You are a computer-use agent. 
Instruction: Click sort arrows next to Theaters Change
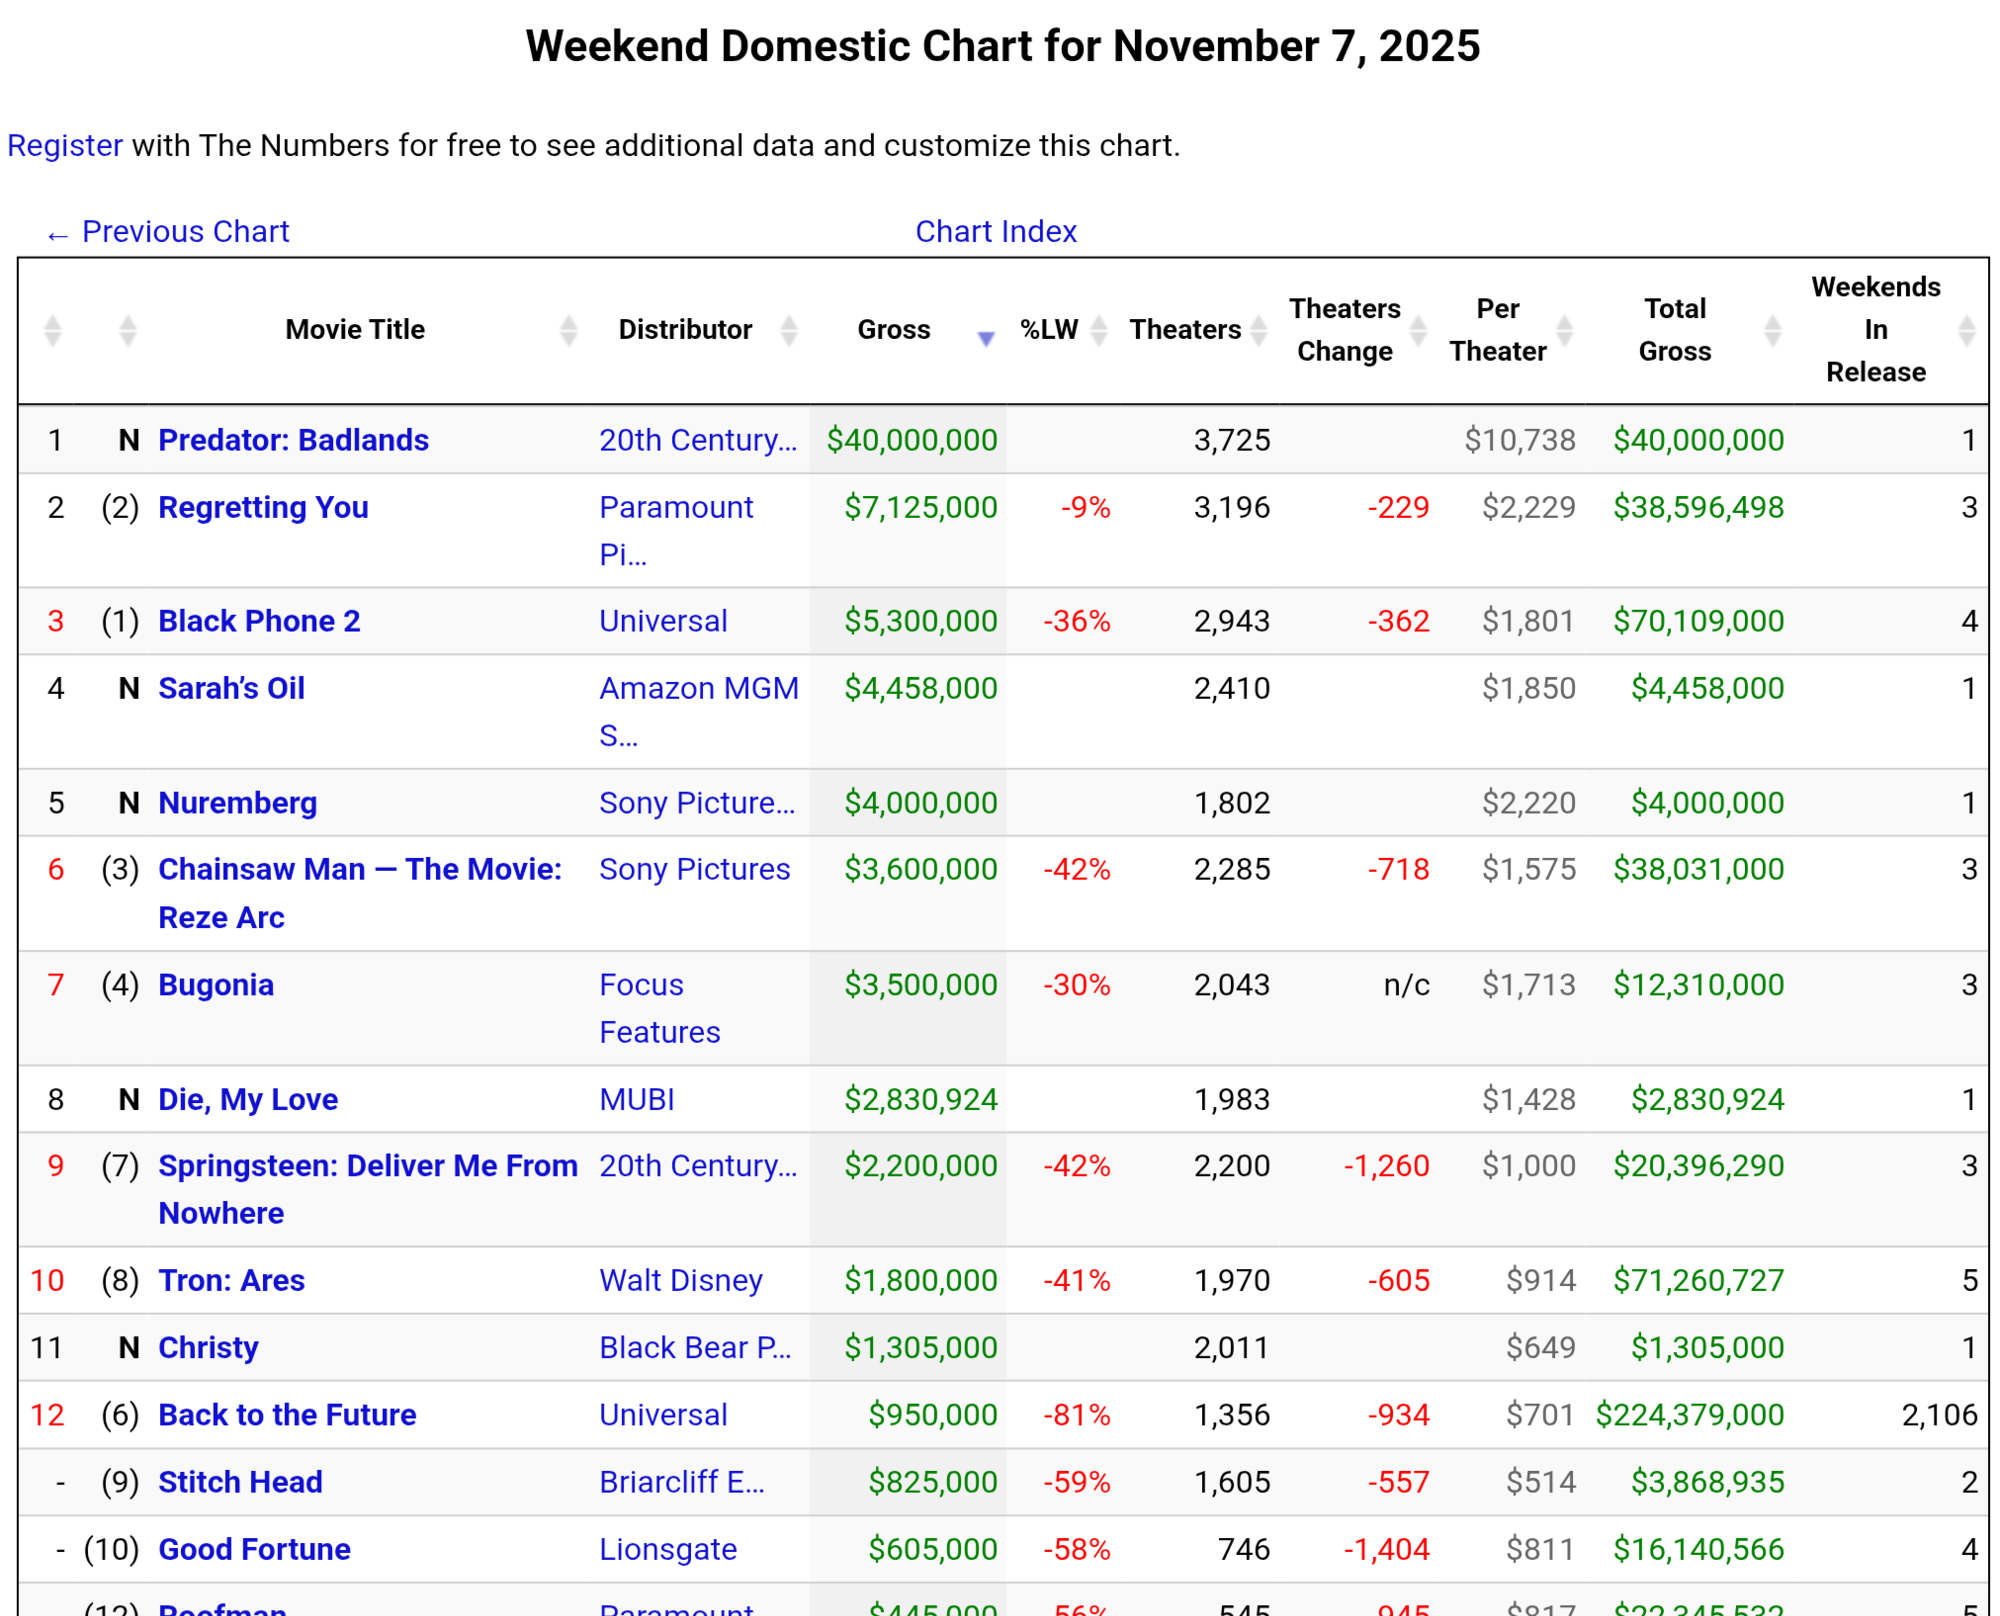click(1418, 330)
